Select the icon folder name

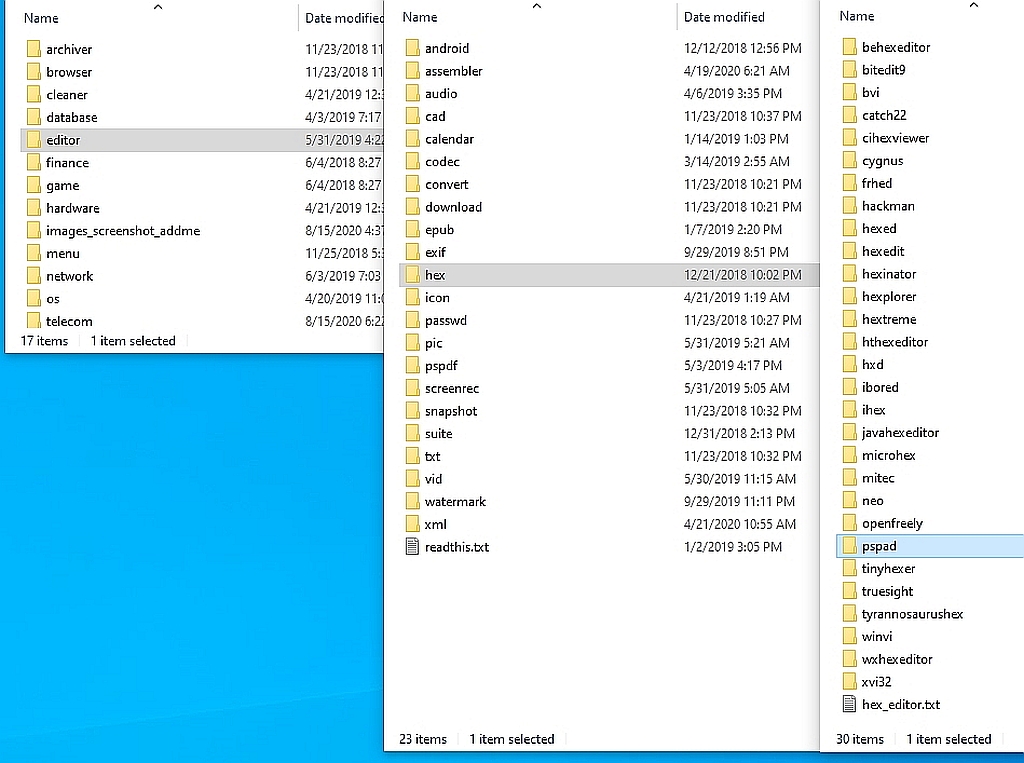point(437,297)
